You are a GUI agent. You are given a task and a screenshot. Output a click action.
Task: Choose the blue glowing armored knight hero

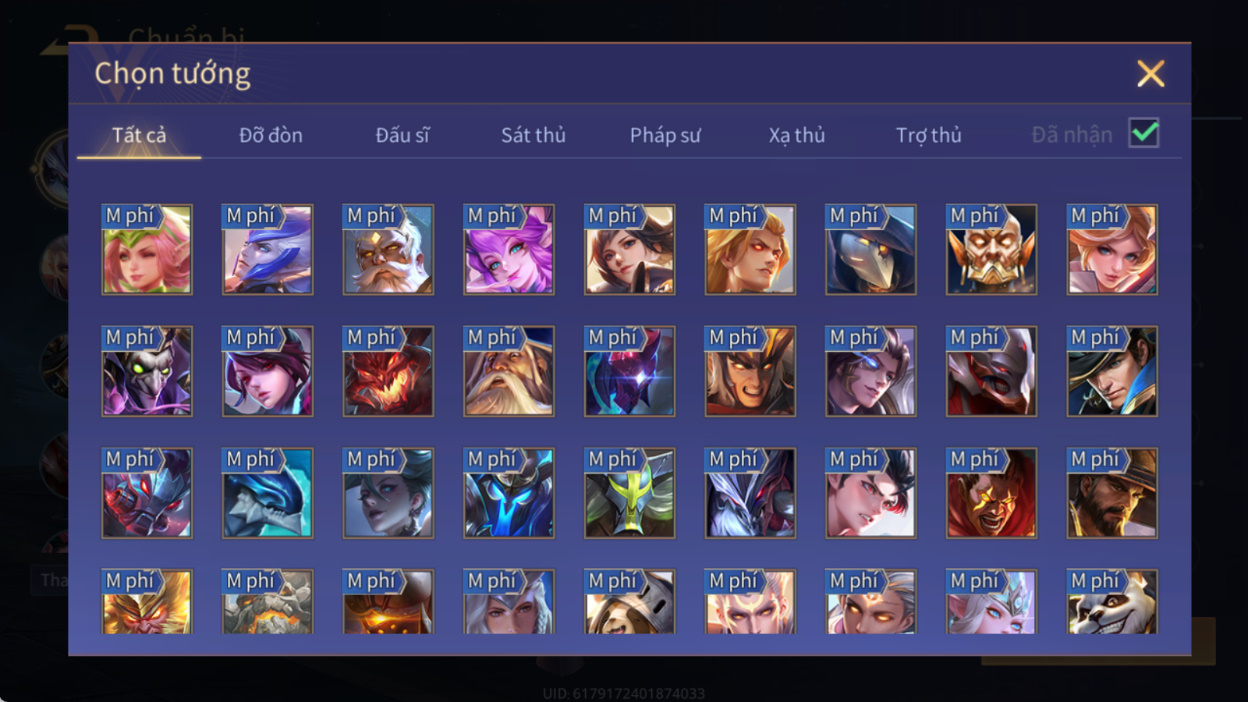[509, 493]
